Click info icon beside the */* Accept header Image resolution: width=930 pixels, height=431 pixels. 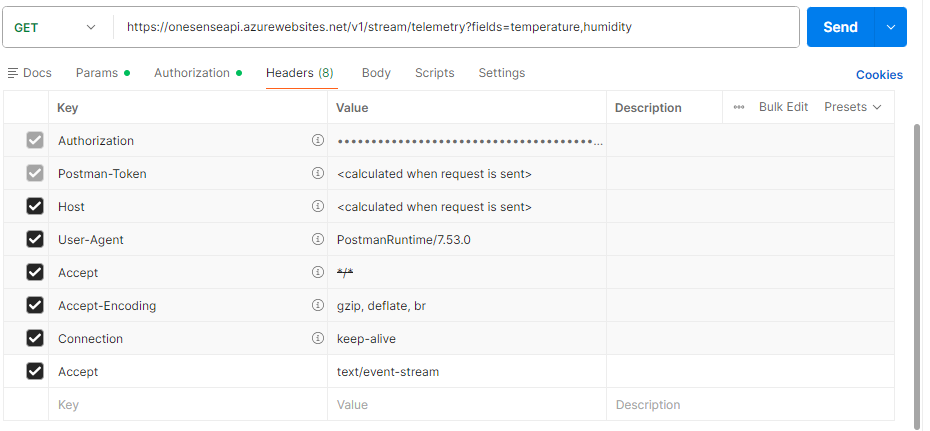coord(318,272)
